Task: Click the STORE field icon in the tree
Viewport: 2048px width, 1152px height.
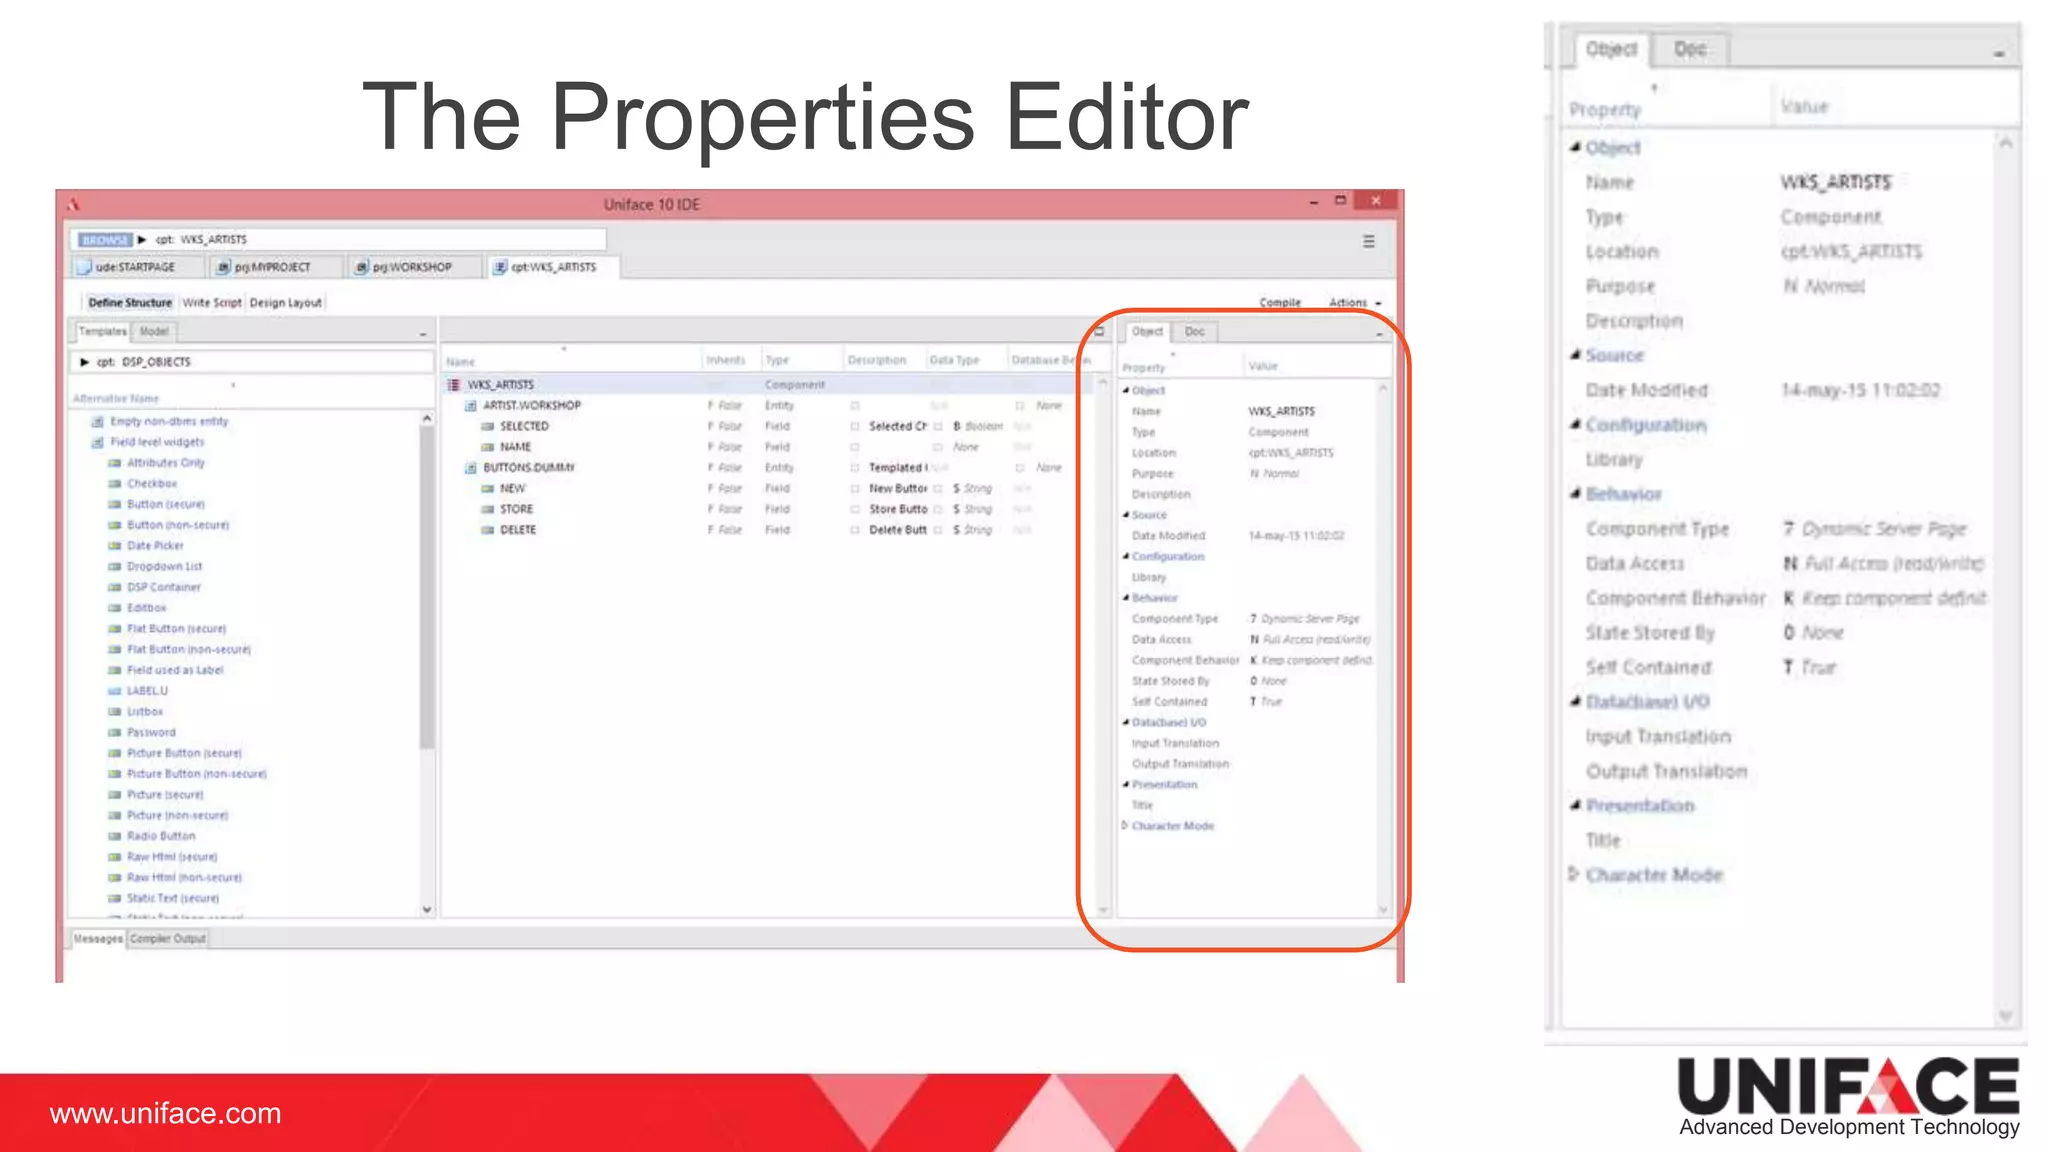Action: [x=487, y=509]
